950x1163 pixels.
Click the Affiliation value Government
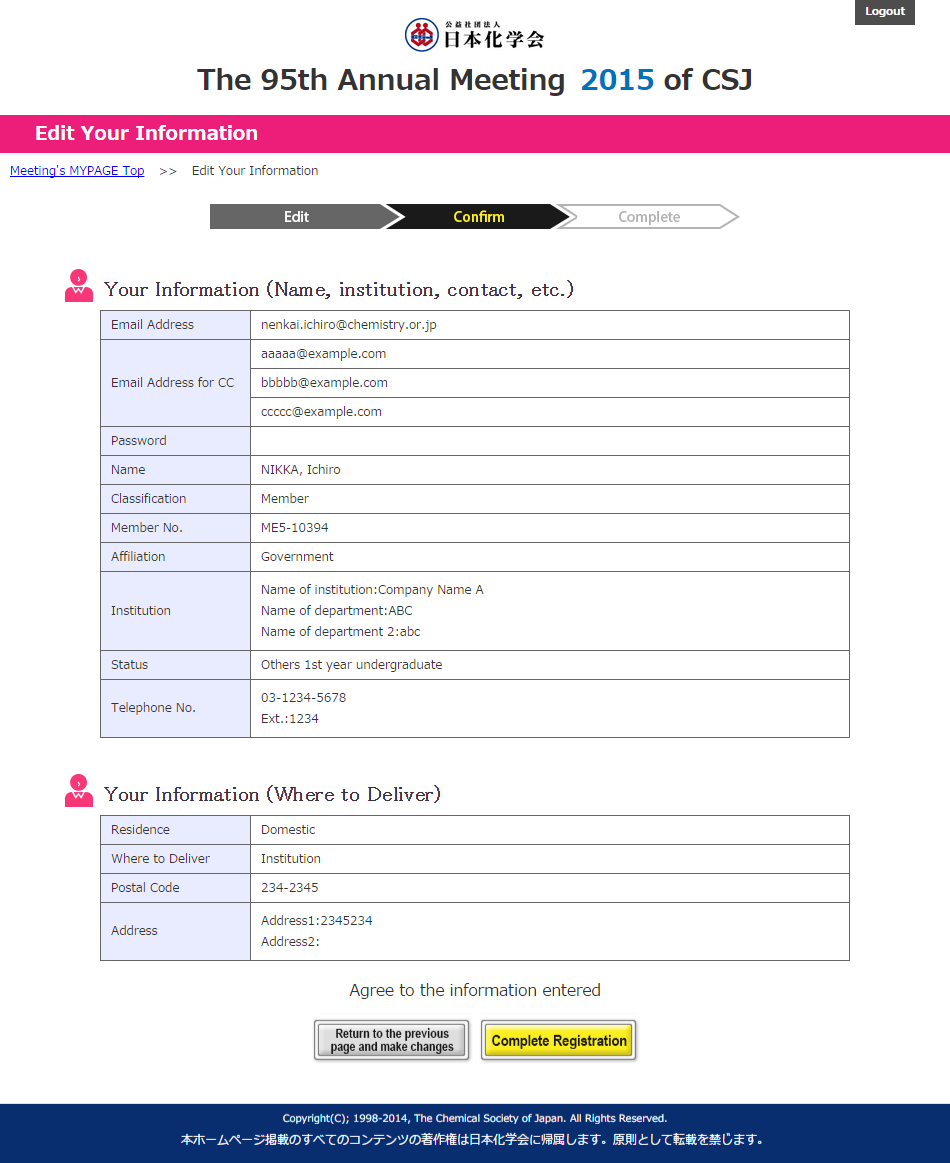[x=297, y=556]
